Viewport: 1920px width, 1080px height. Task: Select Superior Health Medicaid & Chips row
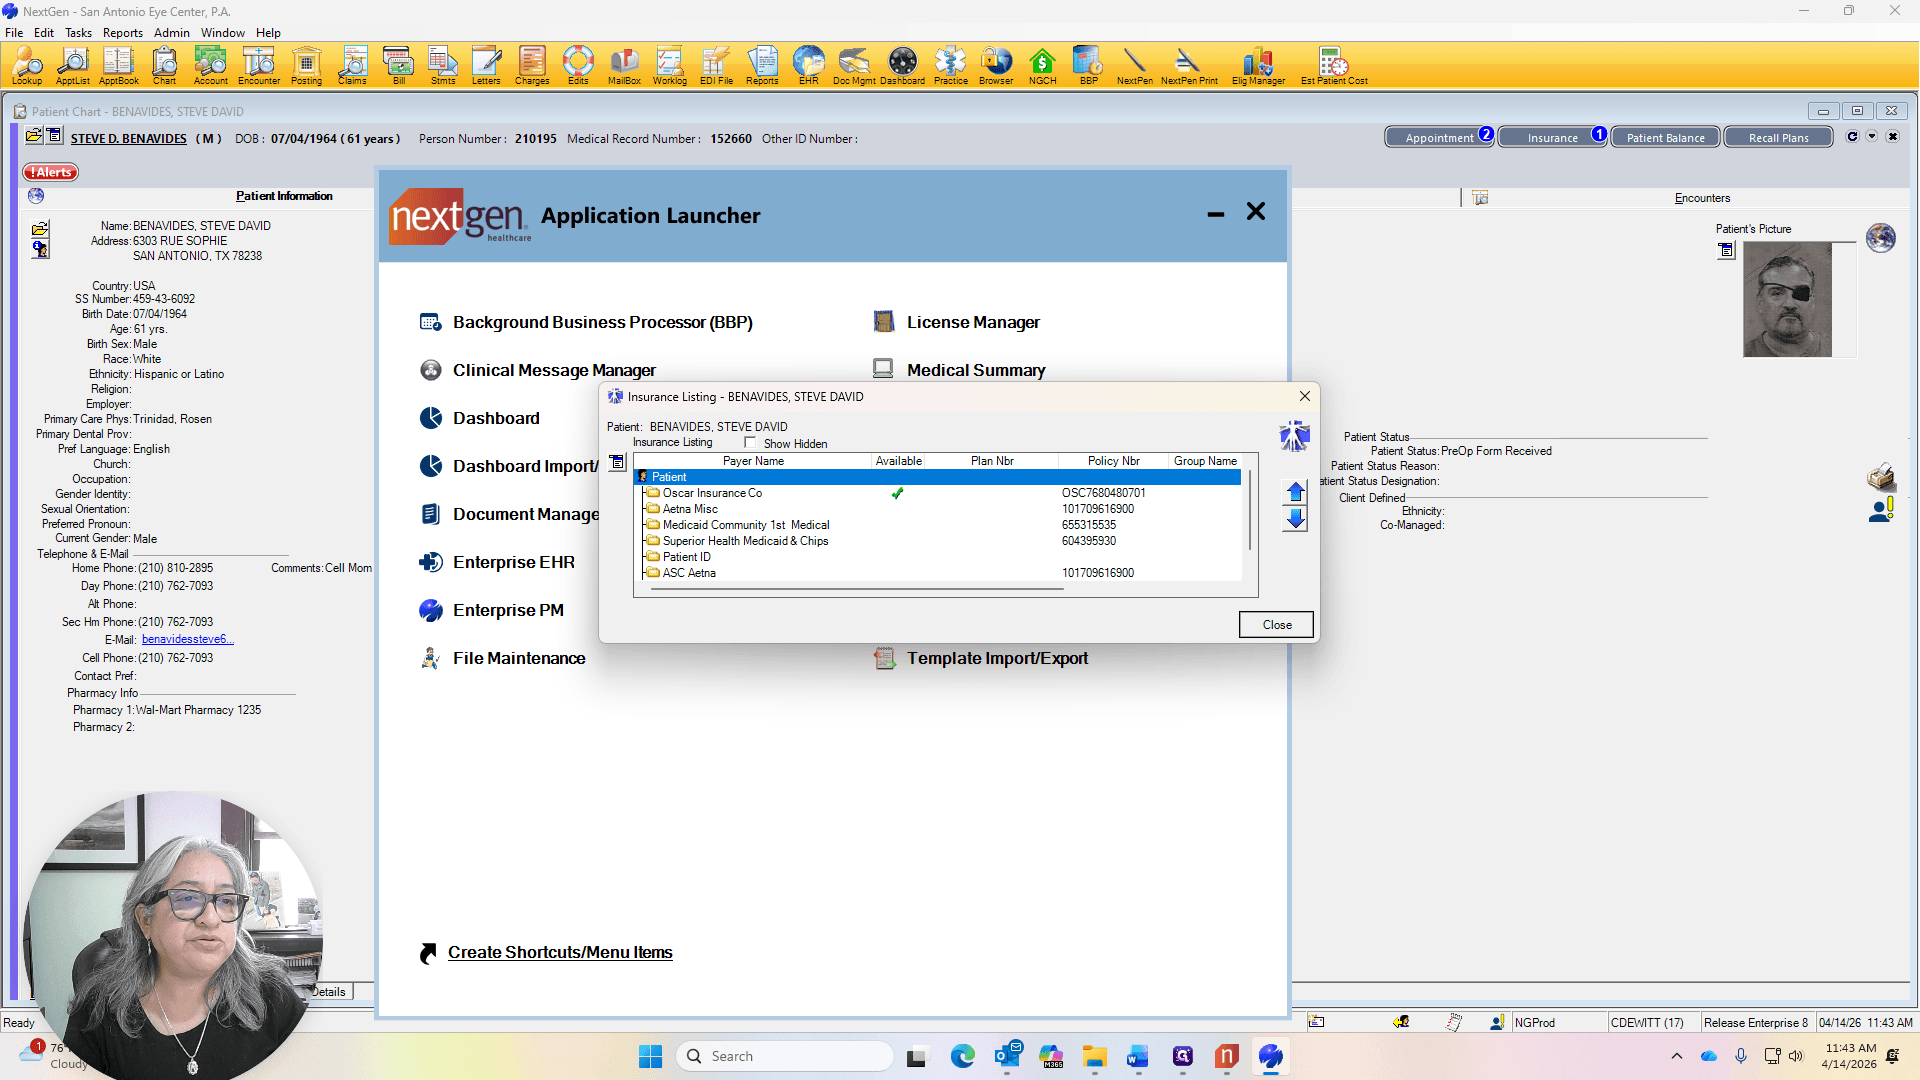940,541
